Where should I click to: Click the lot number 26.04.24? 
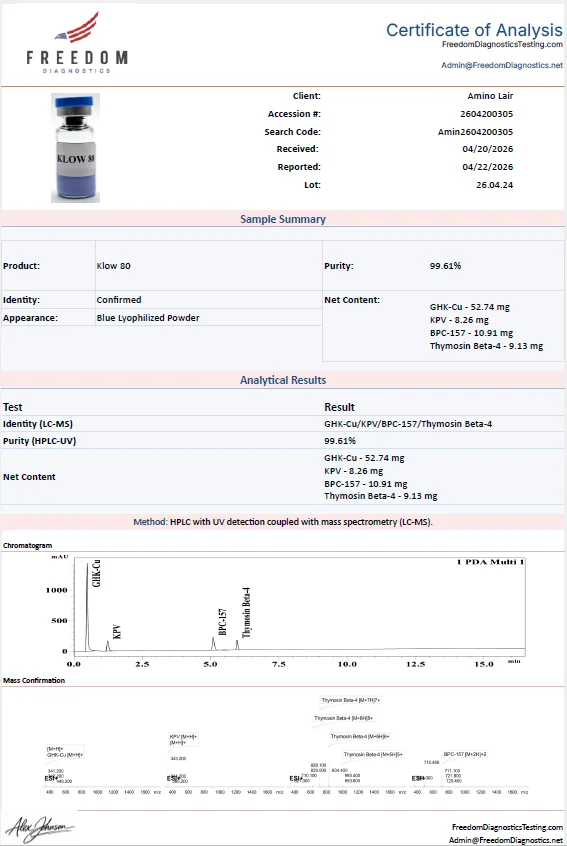pyautogui.click(x=494, y=185)
